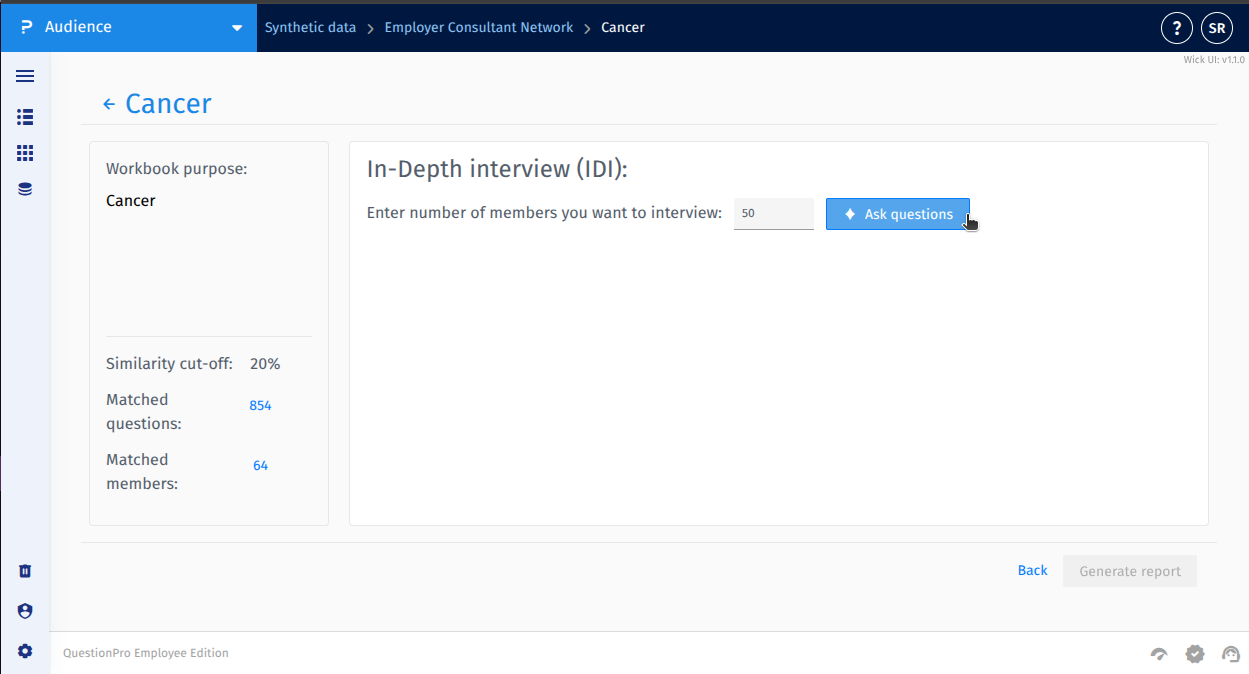
Task: Open the SR user profile avatar
Action: [1217, 28]
